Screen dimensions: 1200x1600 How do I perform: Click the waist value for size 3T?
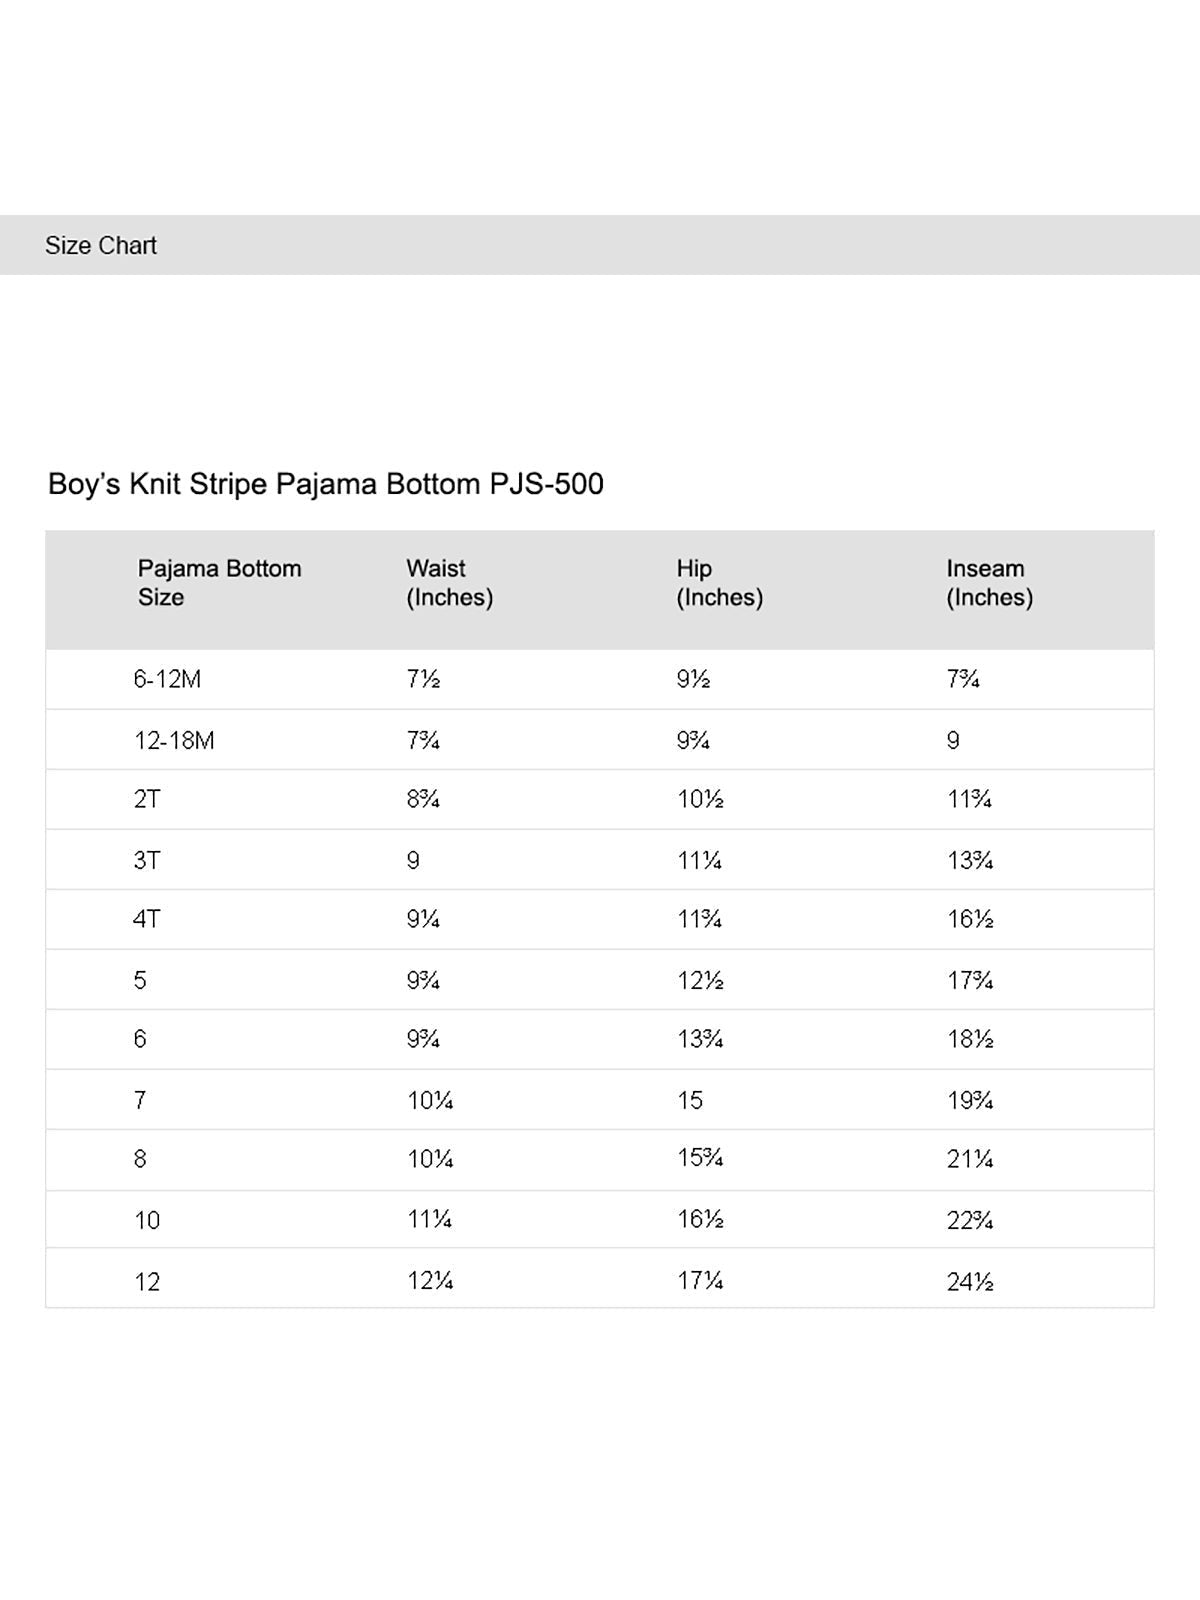click(413, 860)
